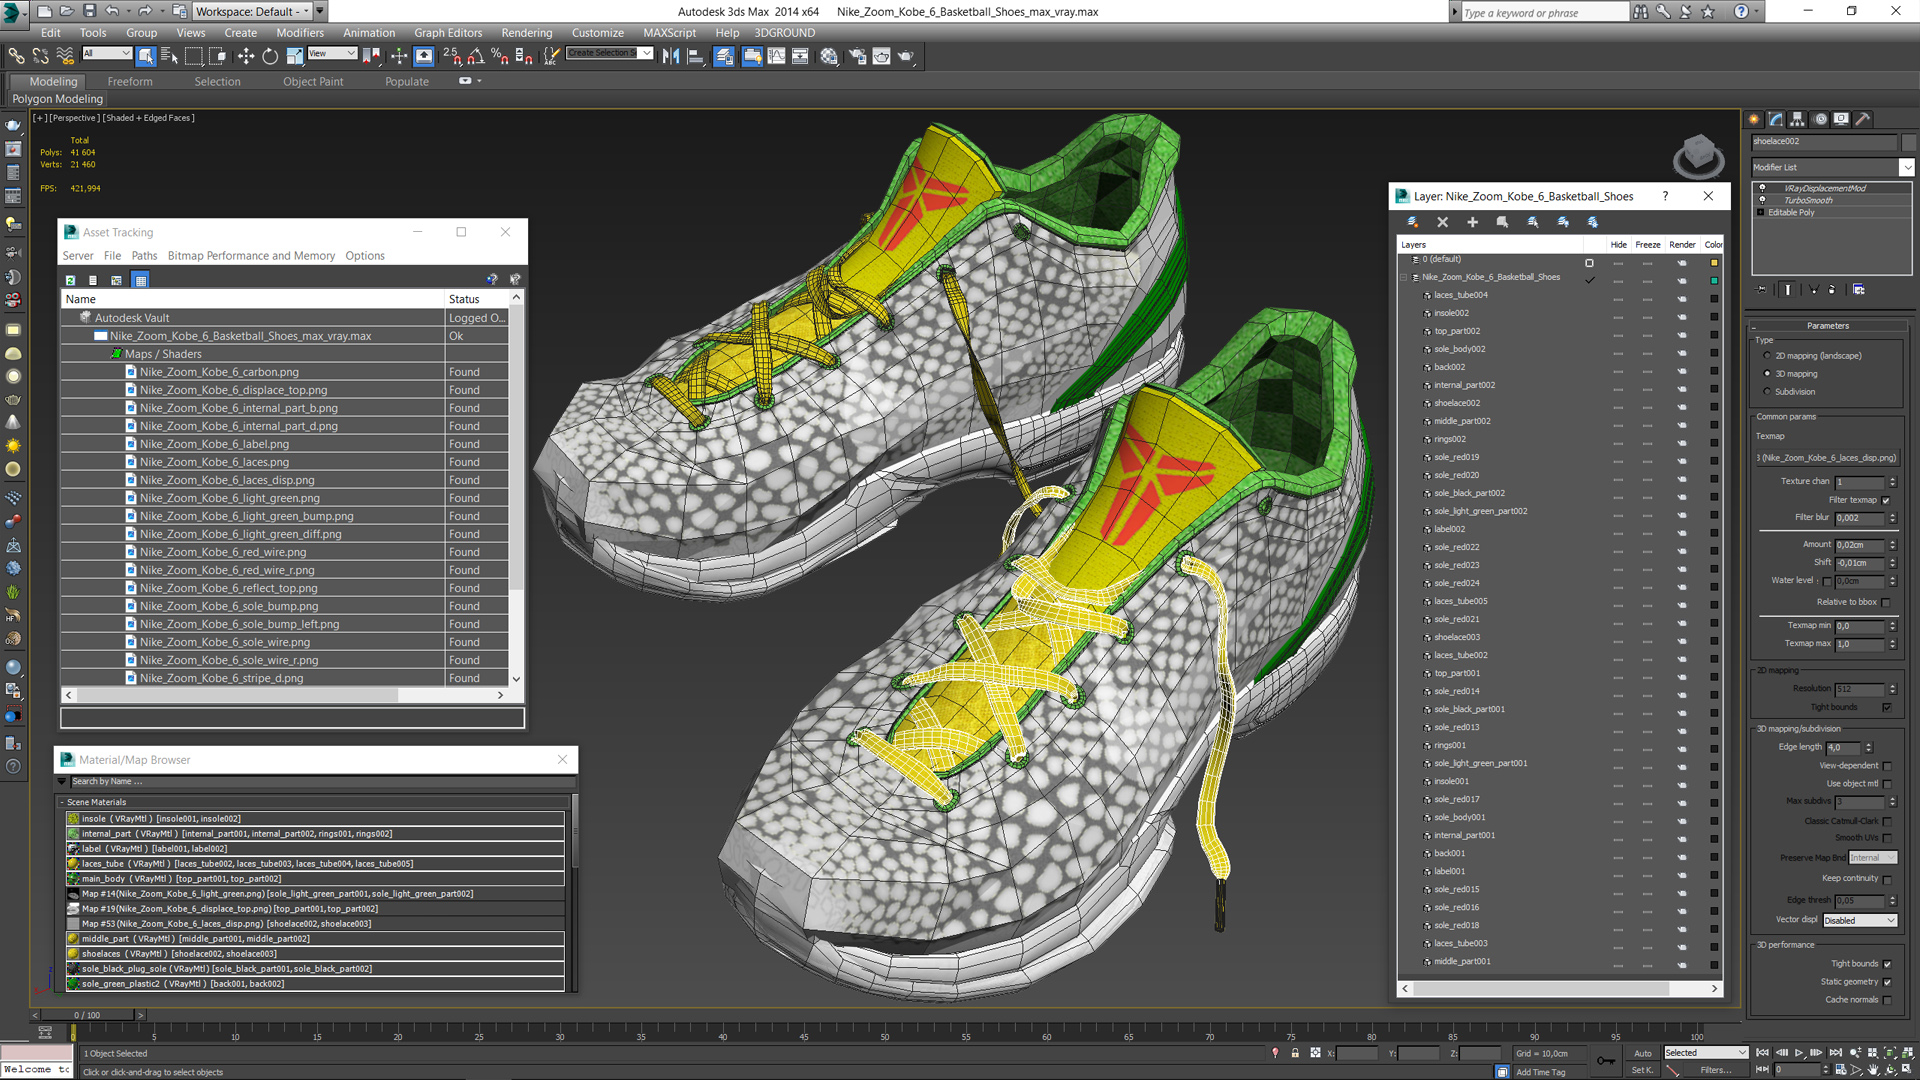Toggle the Angle Snap icon
The width and height of the screenshot is (1920, 1080).
click(x=476, y=56)
